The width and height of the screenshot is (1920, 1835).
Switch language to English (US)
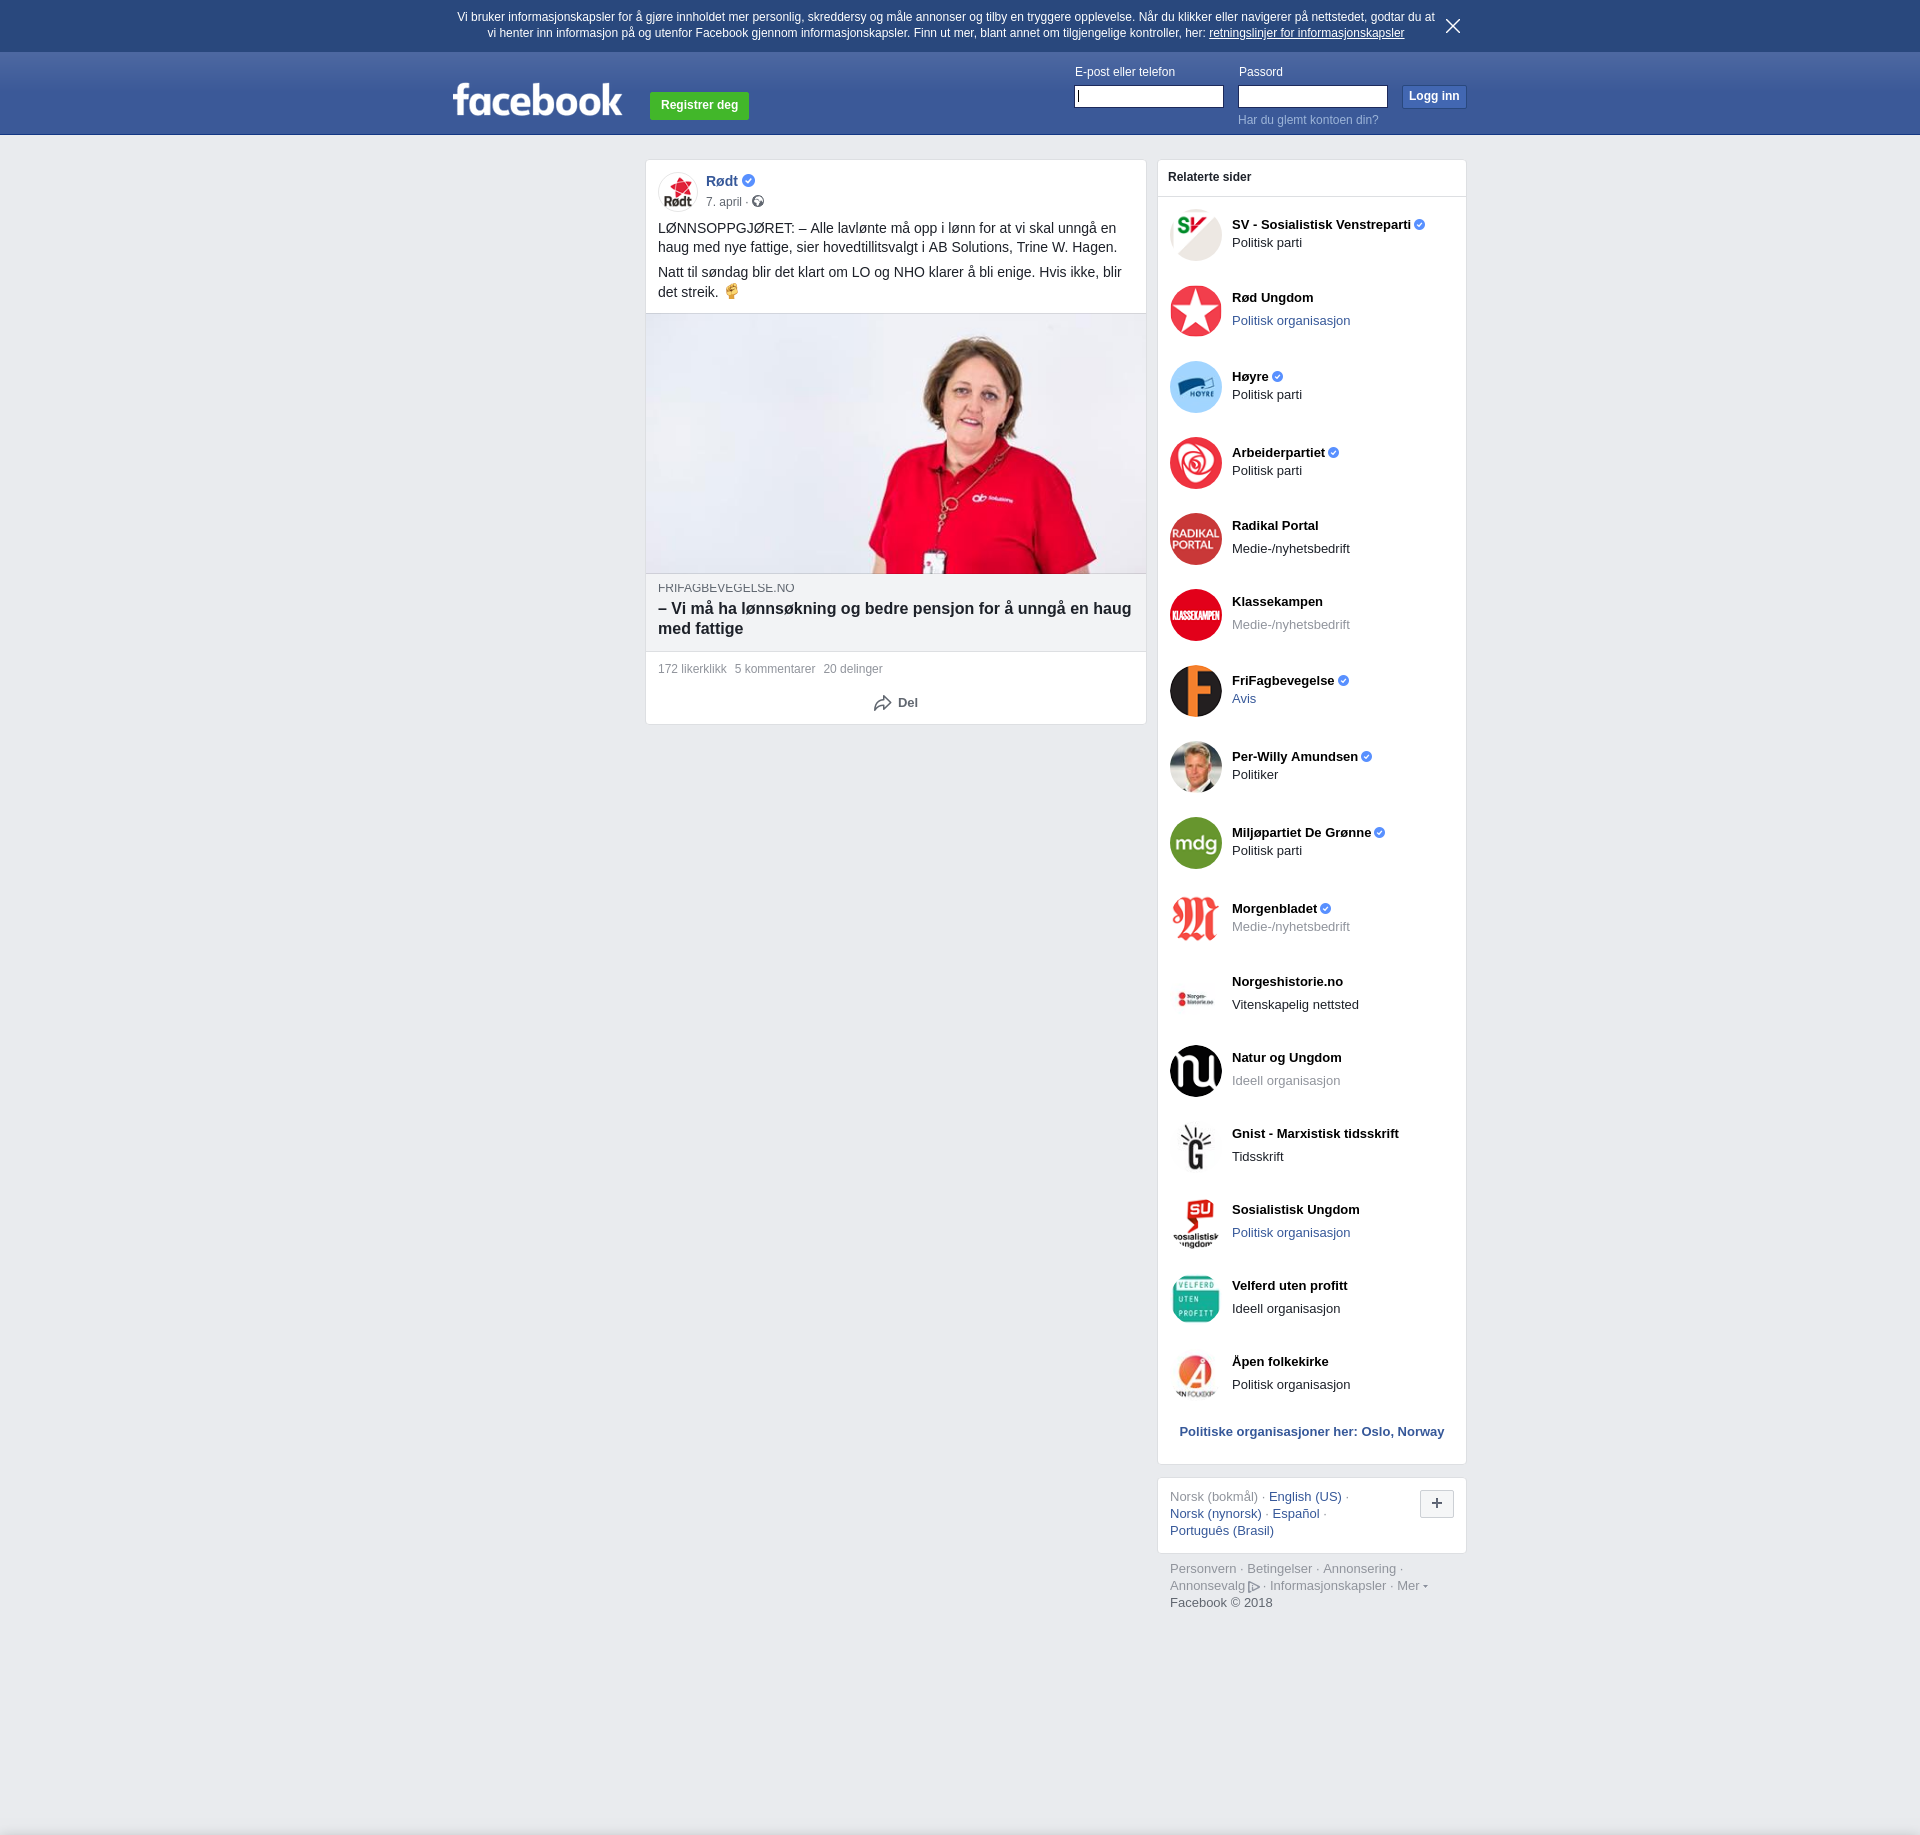(x=1305, y=1497)
